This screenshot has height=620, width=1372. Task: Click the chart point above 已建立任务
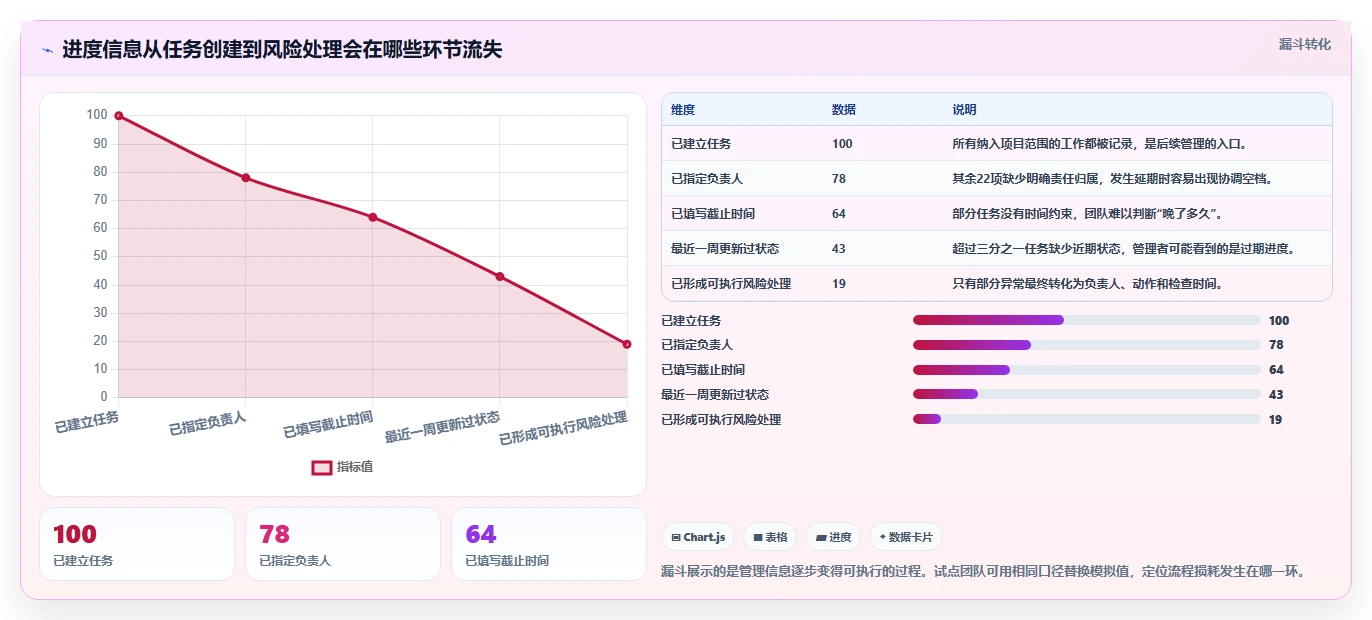pos(118,116)
